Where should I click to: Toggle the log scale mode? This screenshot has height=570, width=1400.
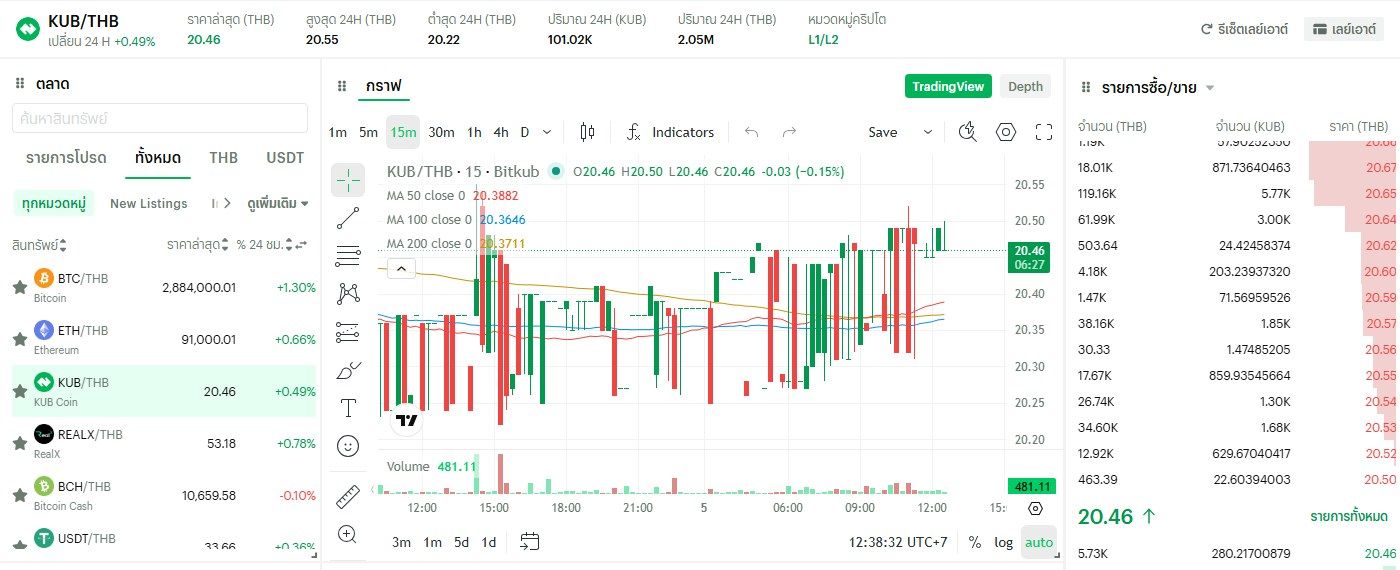pyautogui.click(x=1003, y=542)
